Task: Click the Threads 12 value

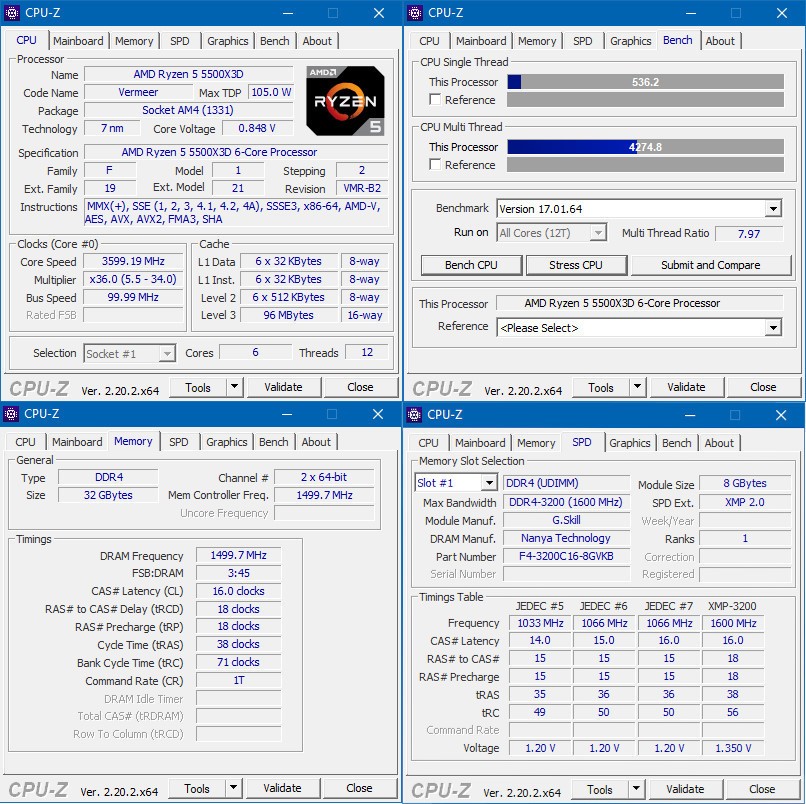Action: (x=367, y=352)
